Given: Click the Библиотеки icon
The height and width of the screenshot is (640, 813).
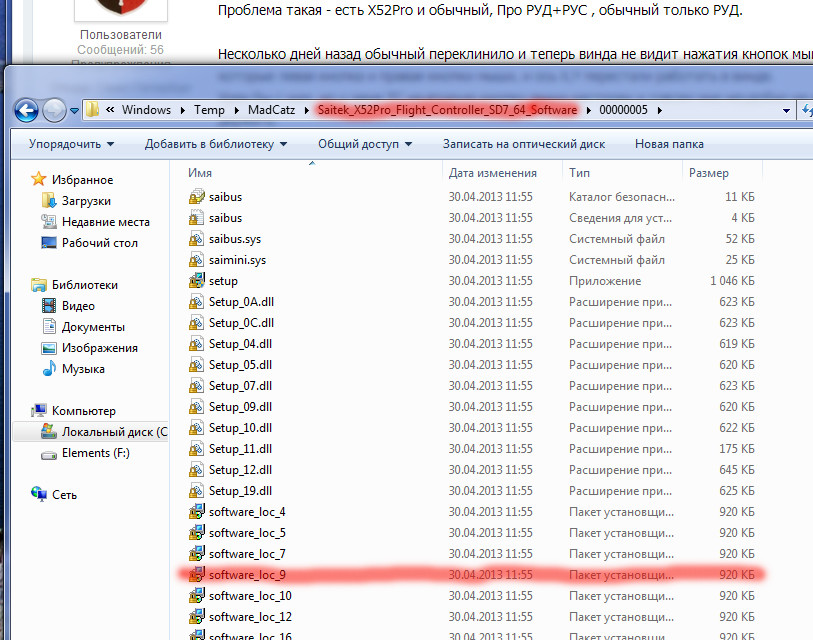Looking at the screenshot, I should point(38,284).
